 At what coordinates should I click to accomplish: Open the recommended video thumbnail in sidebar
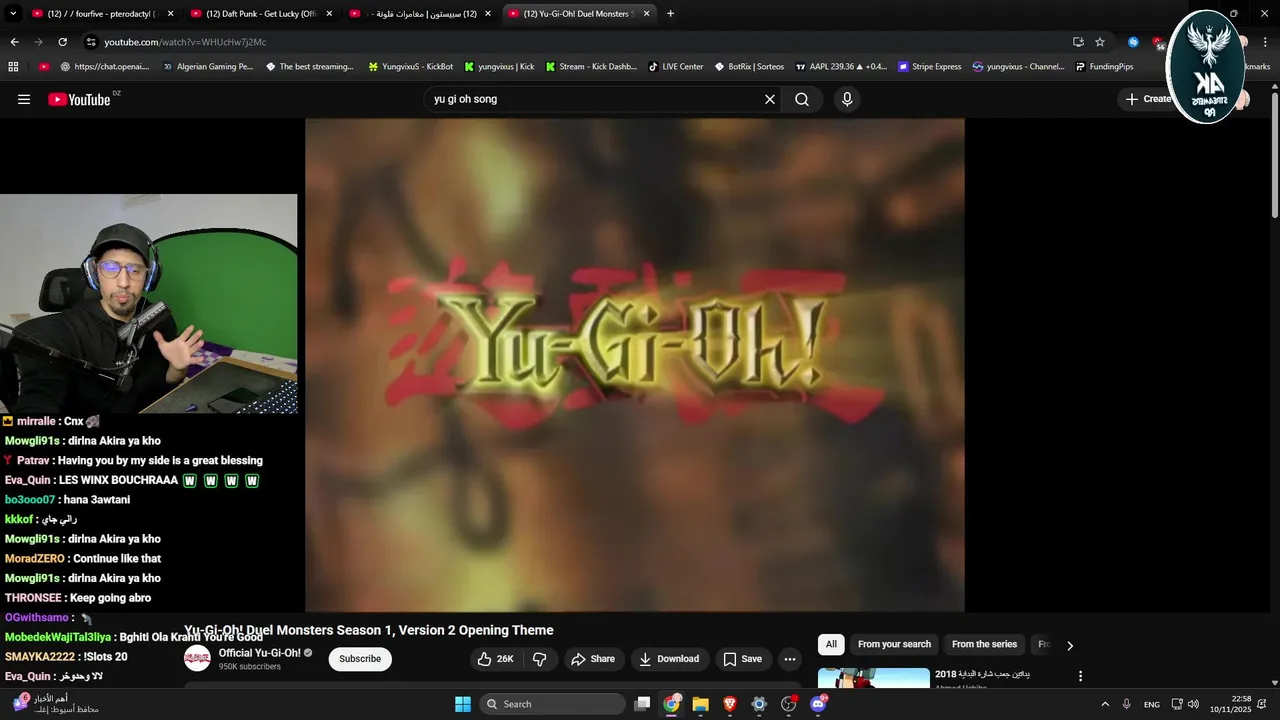874,678
